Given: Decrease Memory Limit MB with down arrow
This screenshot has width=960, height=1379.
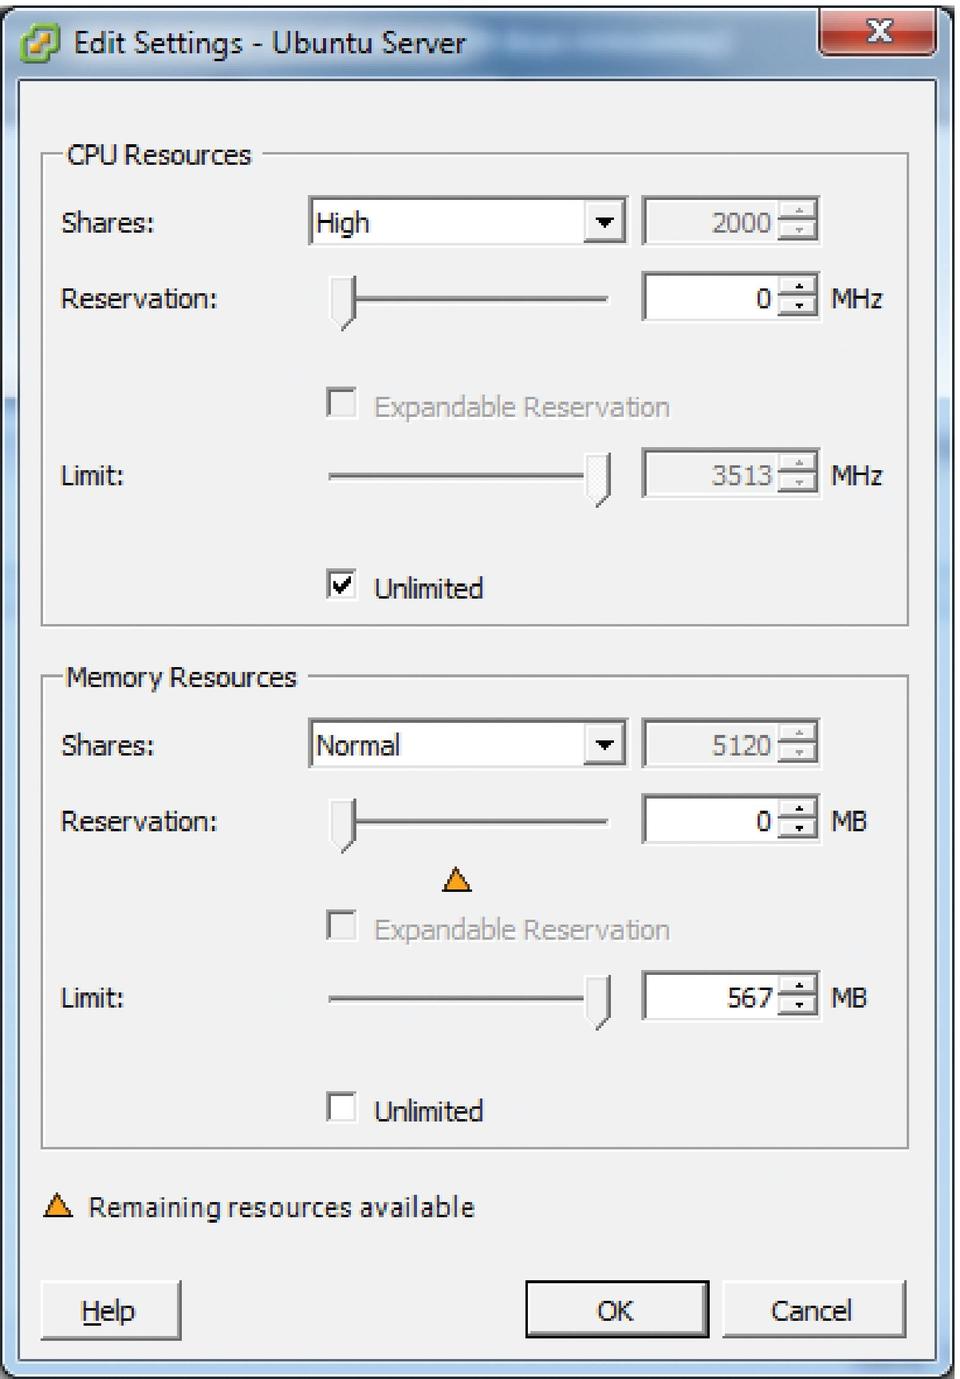Looking at the screenshot, I should coord(797,1007).
